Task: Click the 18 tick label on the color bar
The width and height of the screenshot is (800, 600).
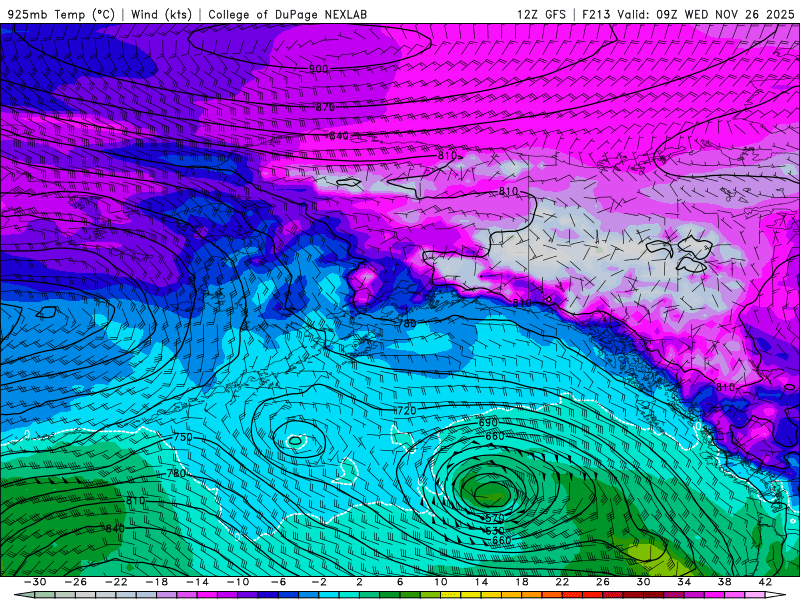Action: (x=522, y=582)
